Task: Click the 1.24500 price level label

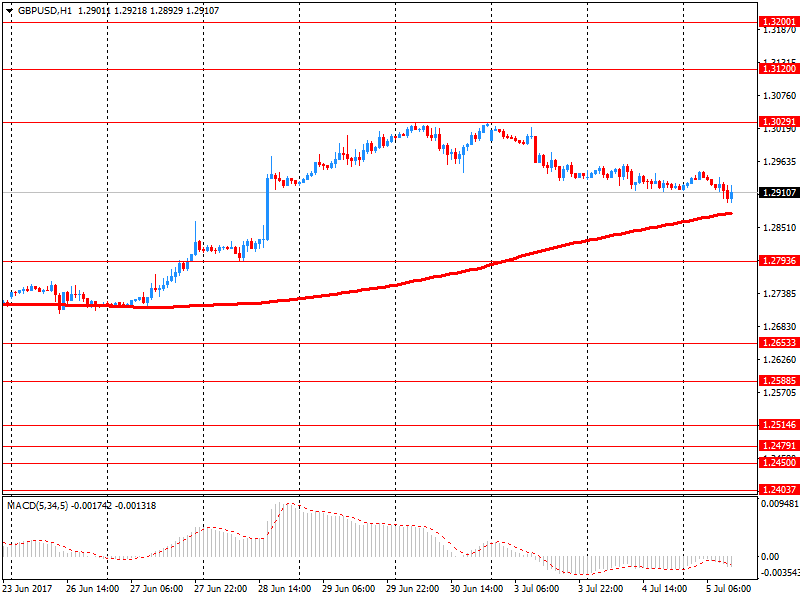Action: pyautogui.click(x=779, y=463)
